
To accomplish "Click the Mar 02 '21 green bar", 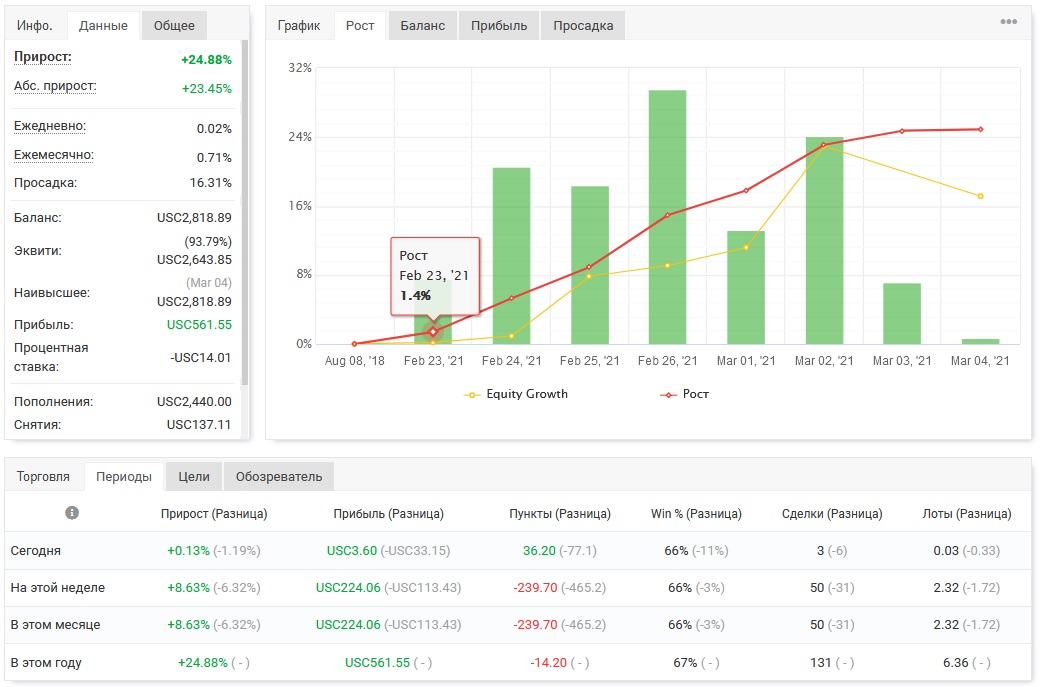I will pos(824,241).
